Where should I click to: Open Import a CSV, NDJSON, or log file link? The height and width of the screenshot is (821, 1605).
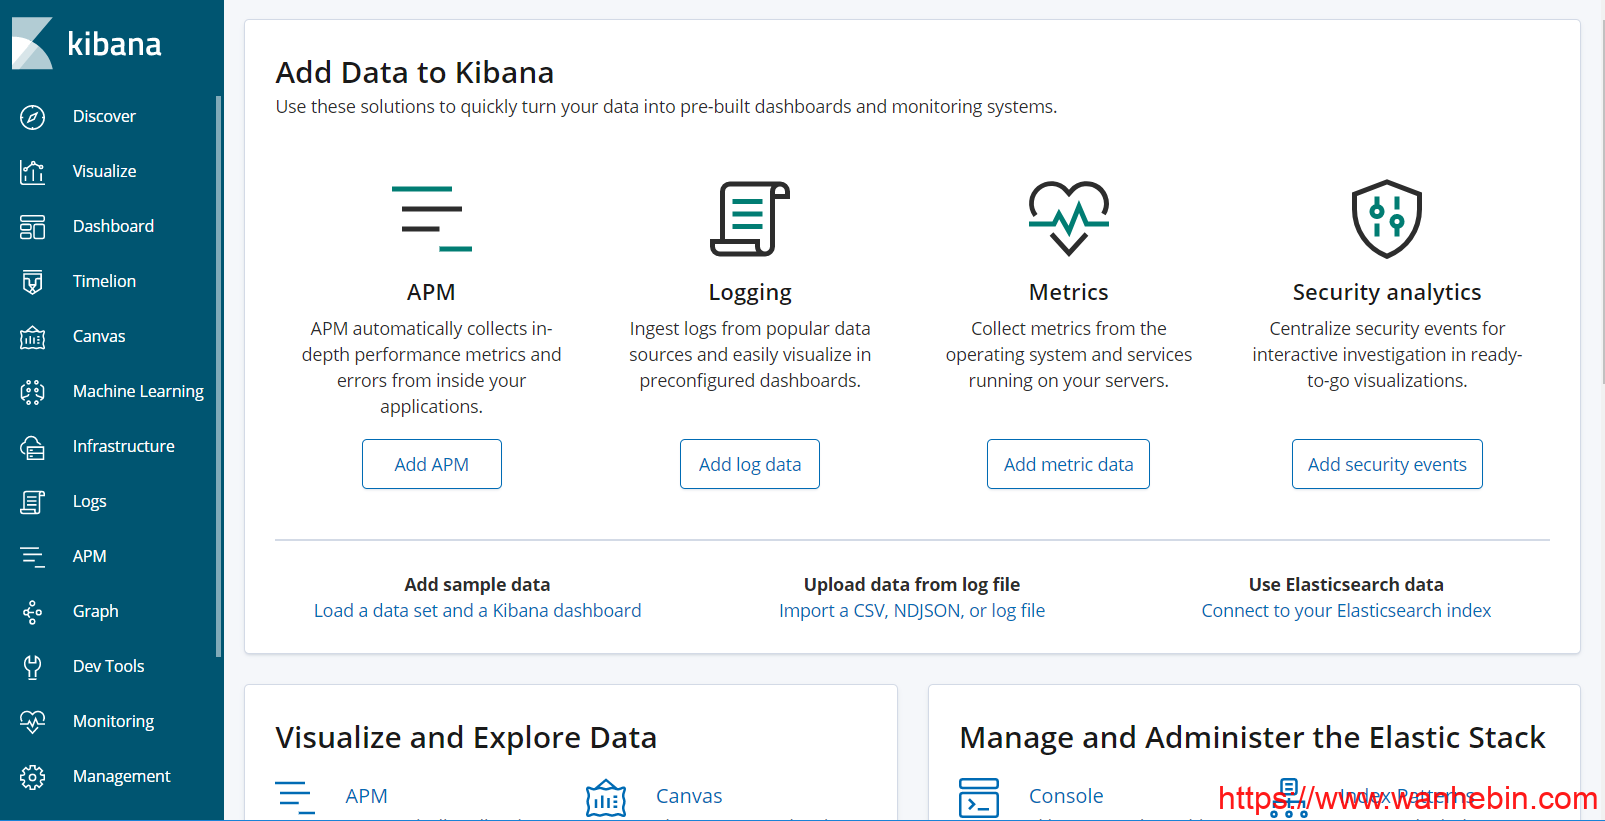coord(912,610)
